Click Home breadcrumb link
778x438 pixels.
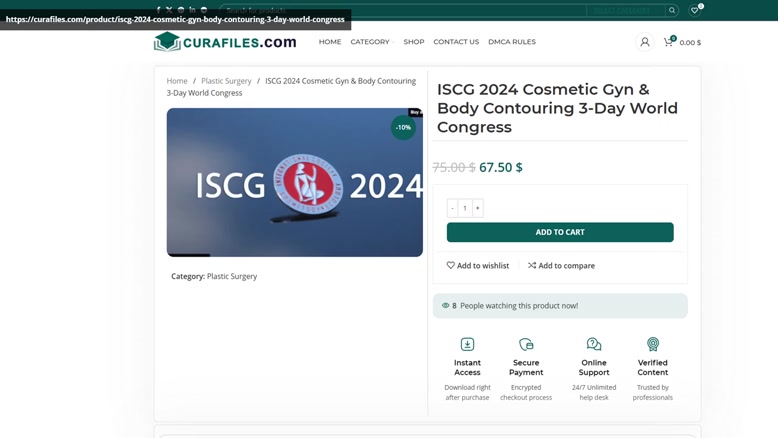[x=177, y=81]
